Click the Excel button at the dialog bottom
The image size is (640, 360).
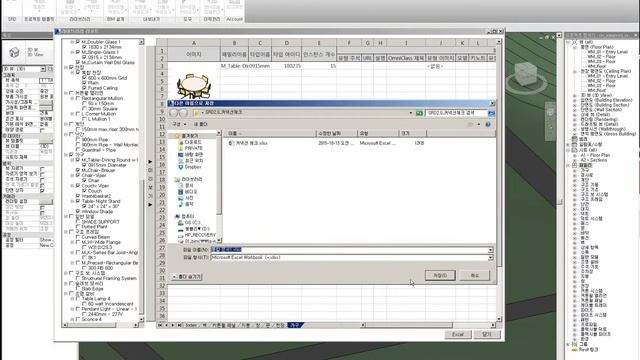pos(458,334)
